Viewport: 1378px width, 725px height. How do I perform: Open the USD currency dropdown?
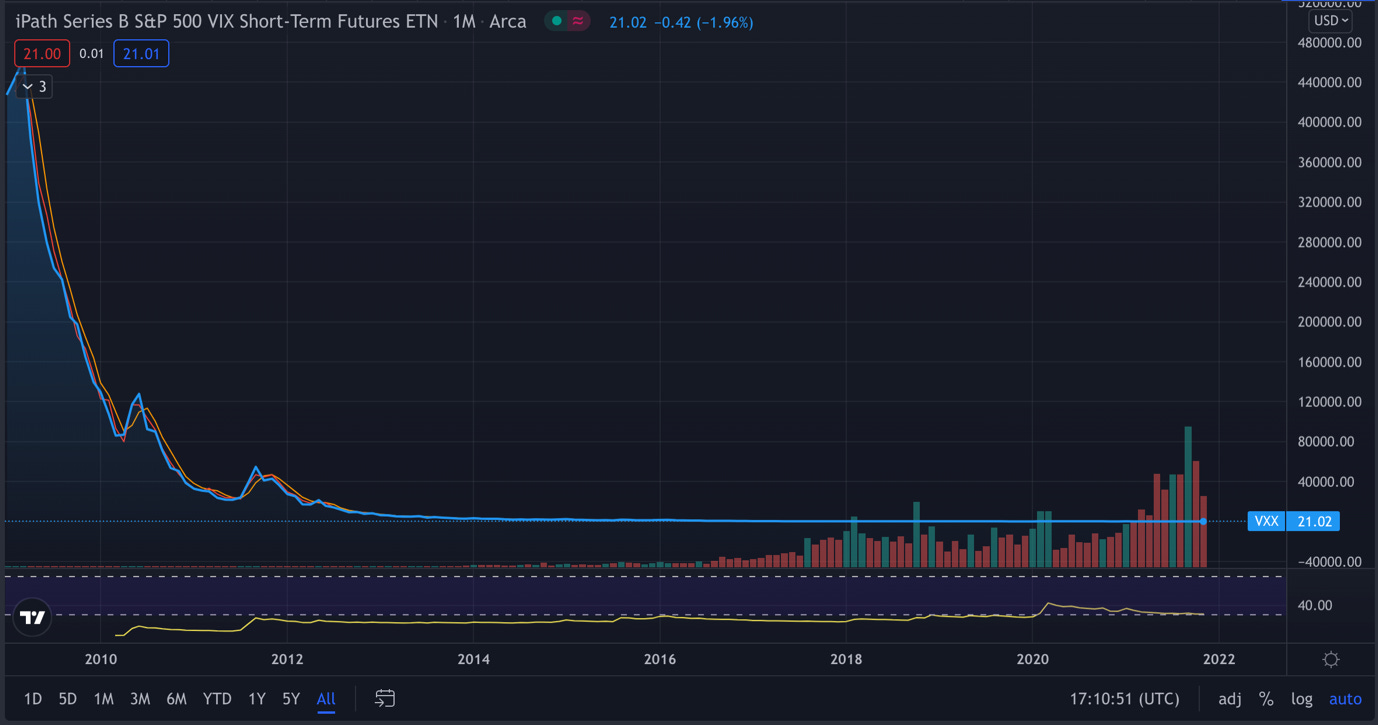pos(1331,20)
